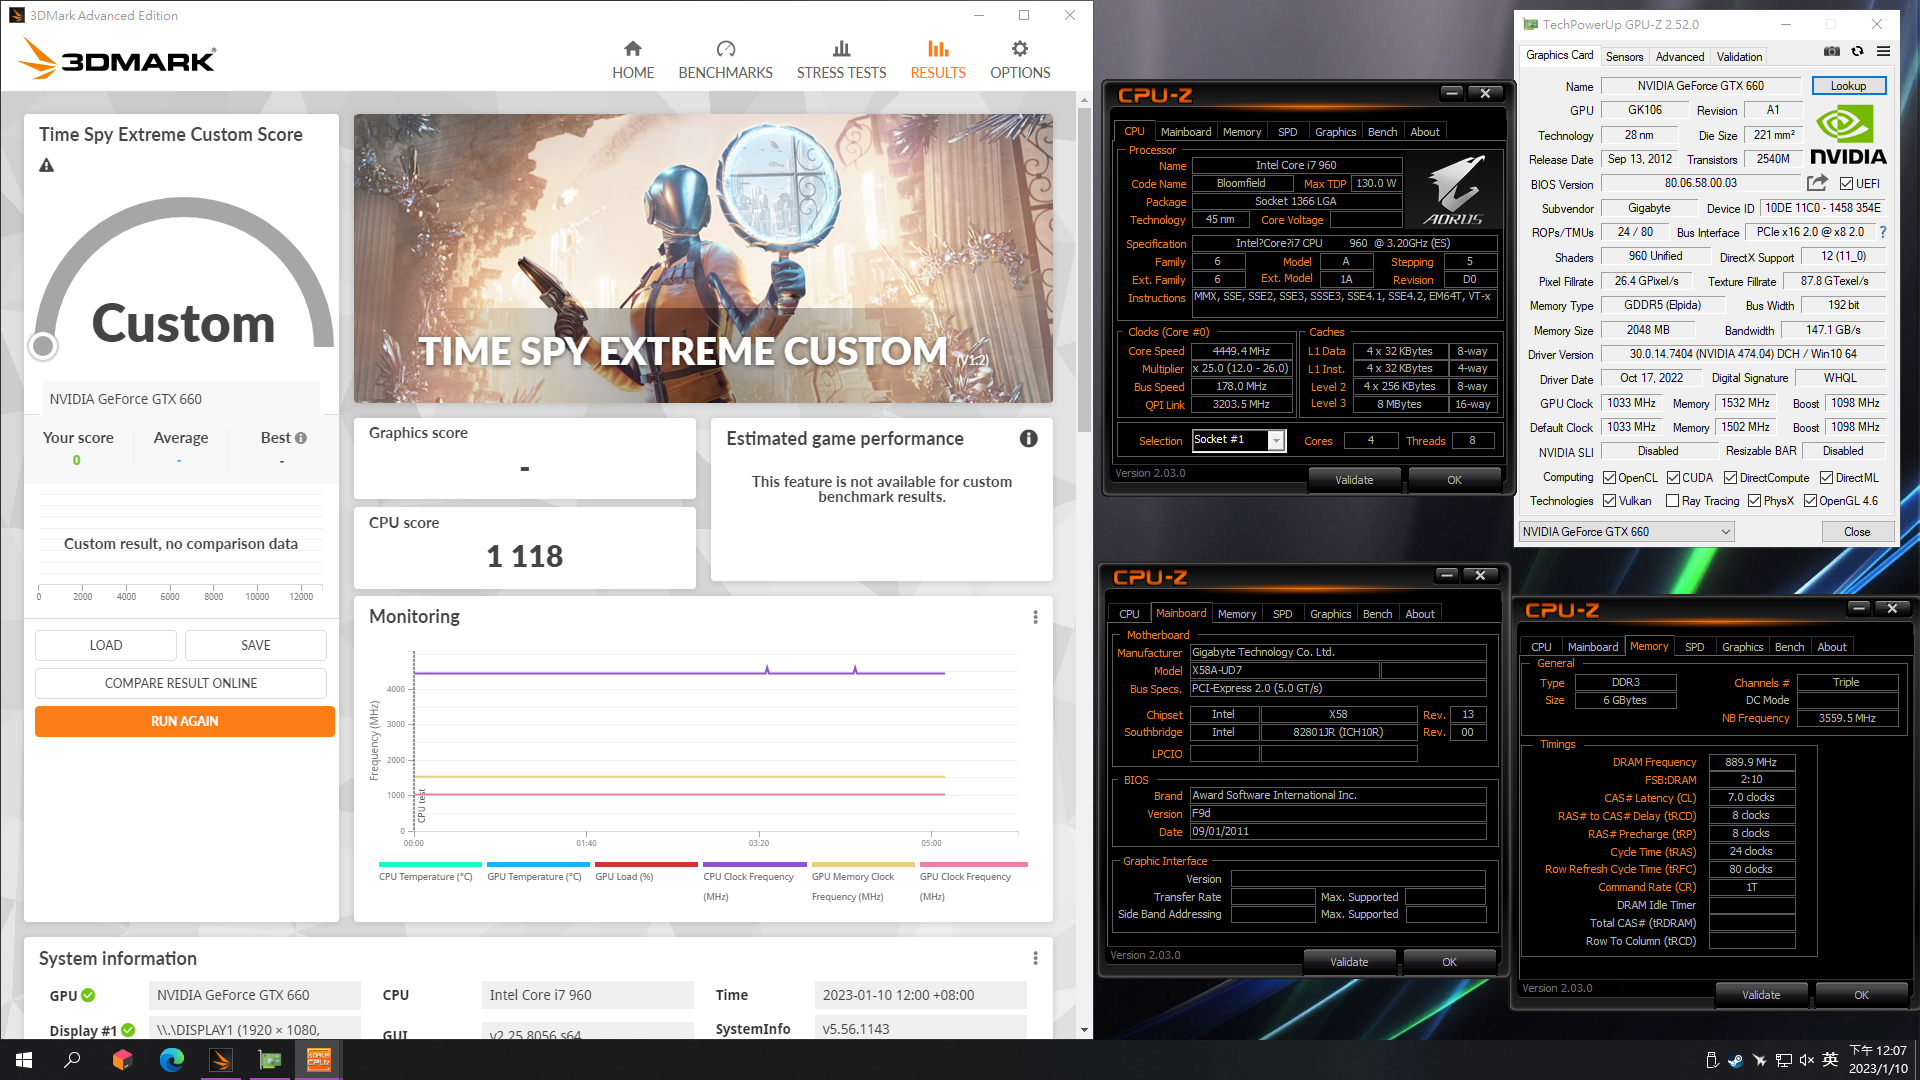Toggle the OpenCL checkbox in GPU-Z
This screenshot has height=1080, width=1920.
1609,478
